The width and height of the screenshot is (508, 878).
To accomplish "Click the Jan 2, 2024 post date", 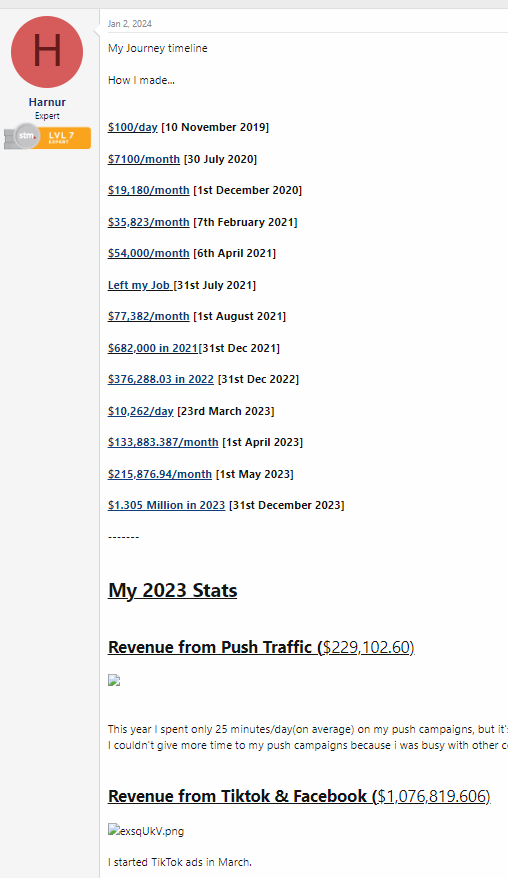I will [x=129, y=24].
